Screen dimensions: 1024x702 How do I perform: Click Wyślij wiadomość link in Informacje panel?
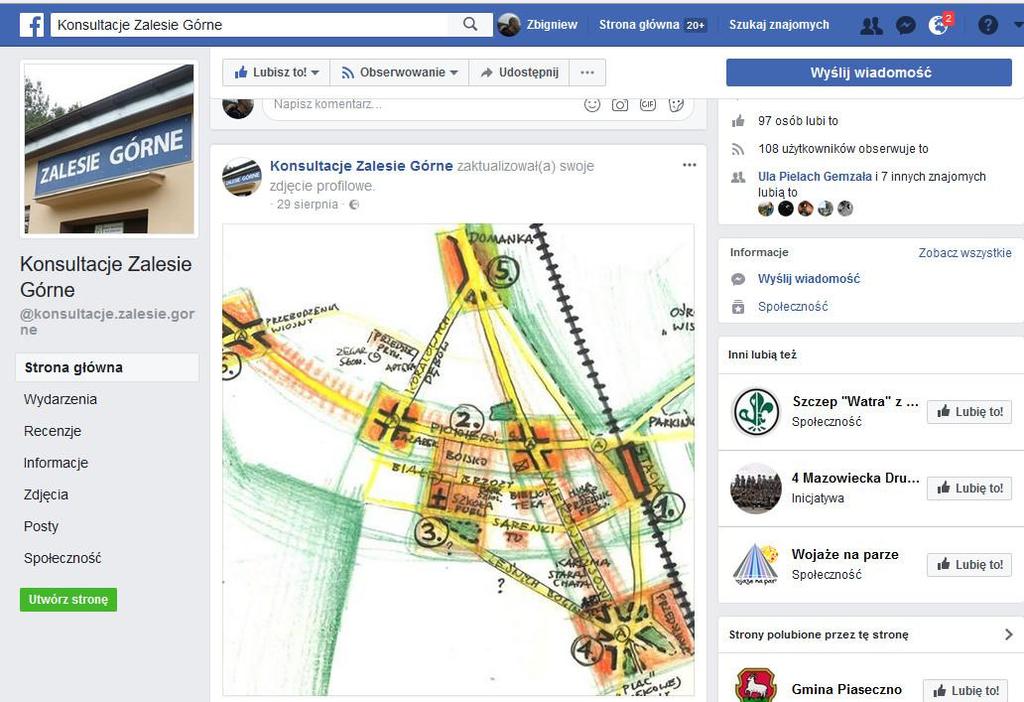tap(808, 279)
